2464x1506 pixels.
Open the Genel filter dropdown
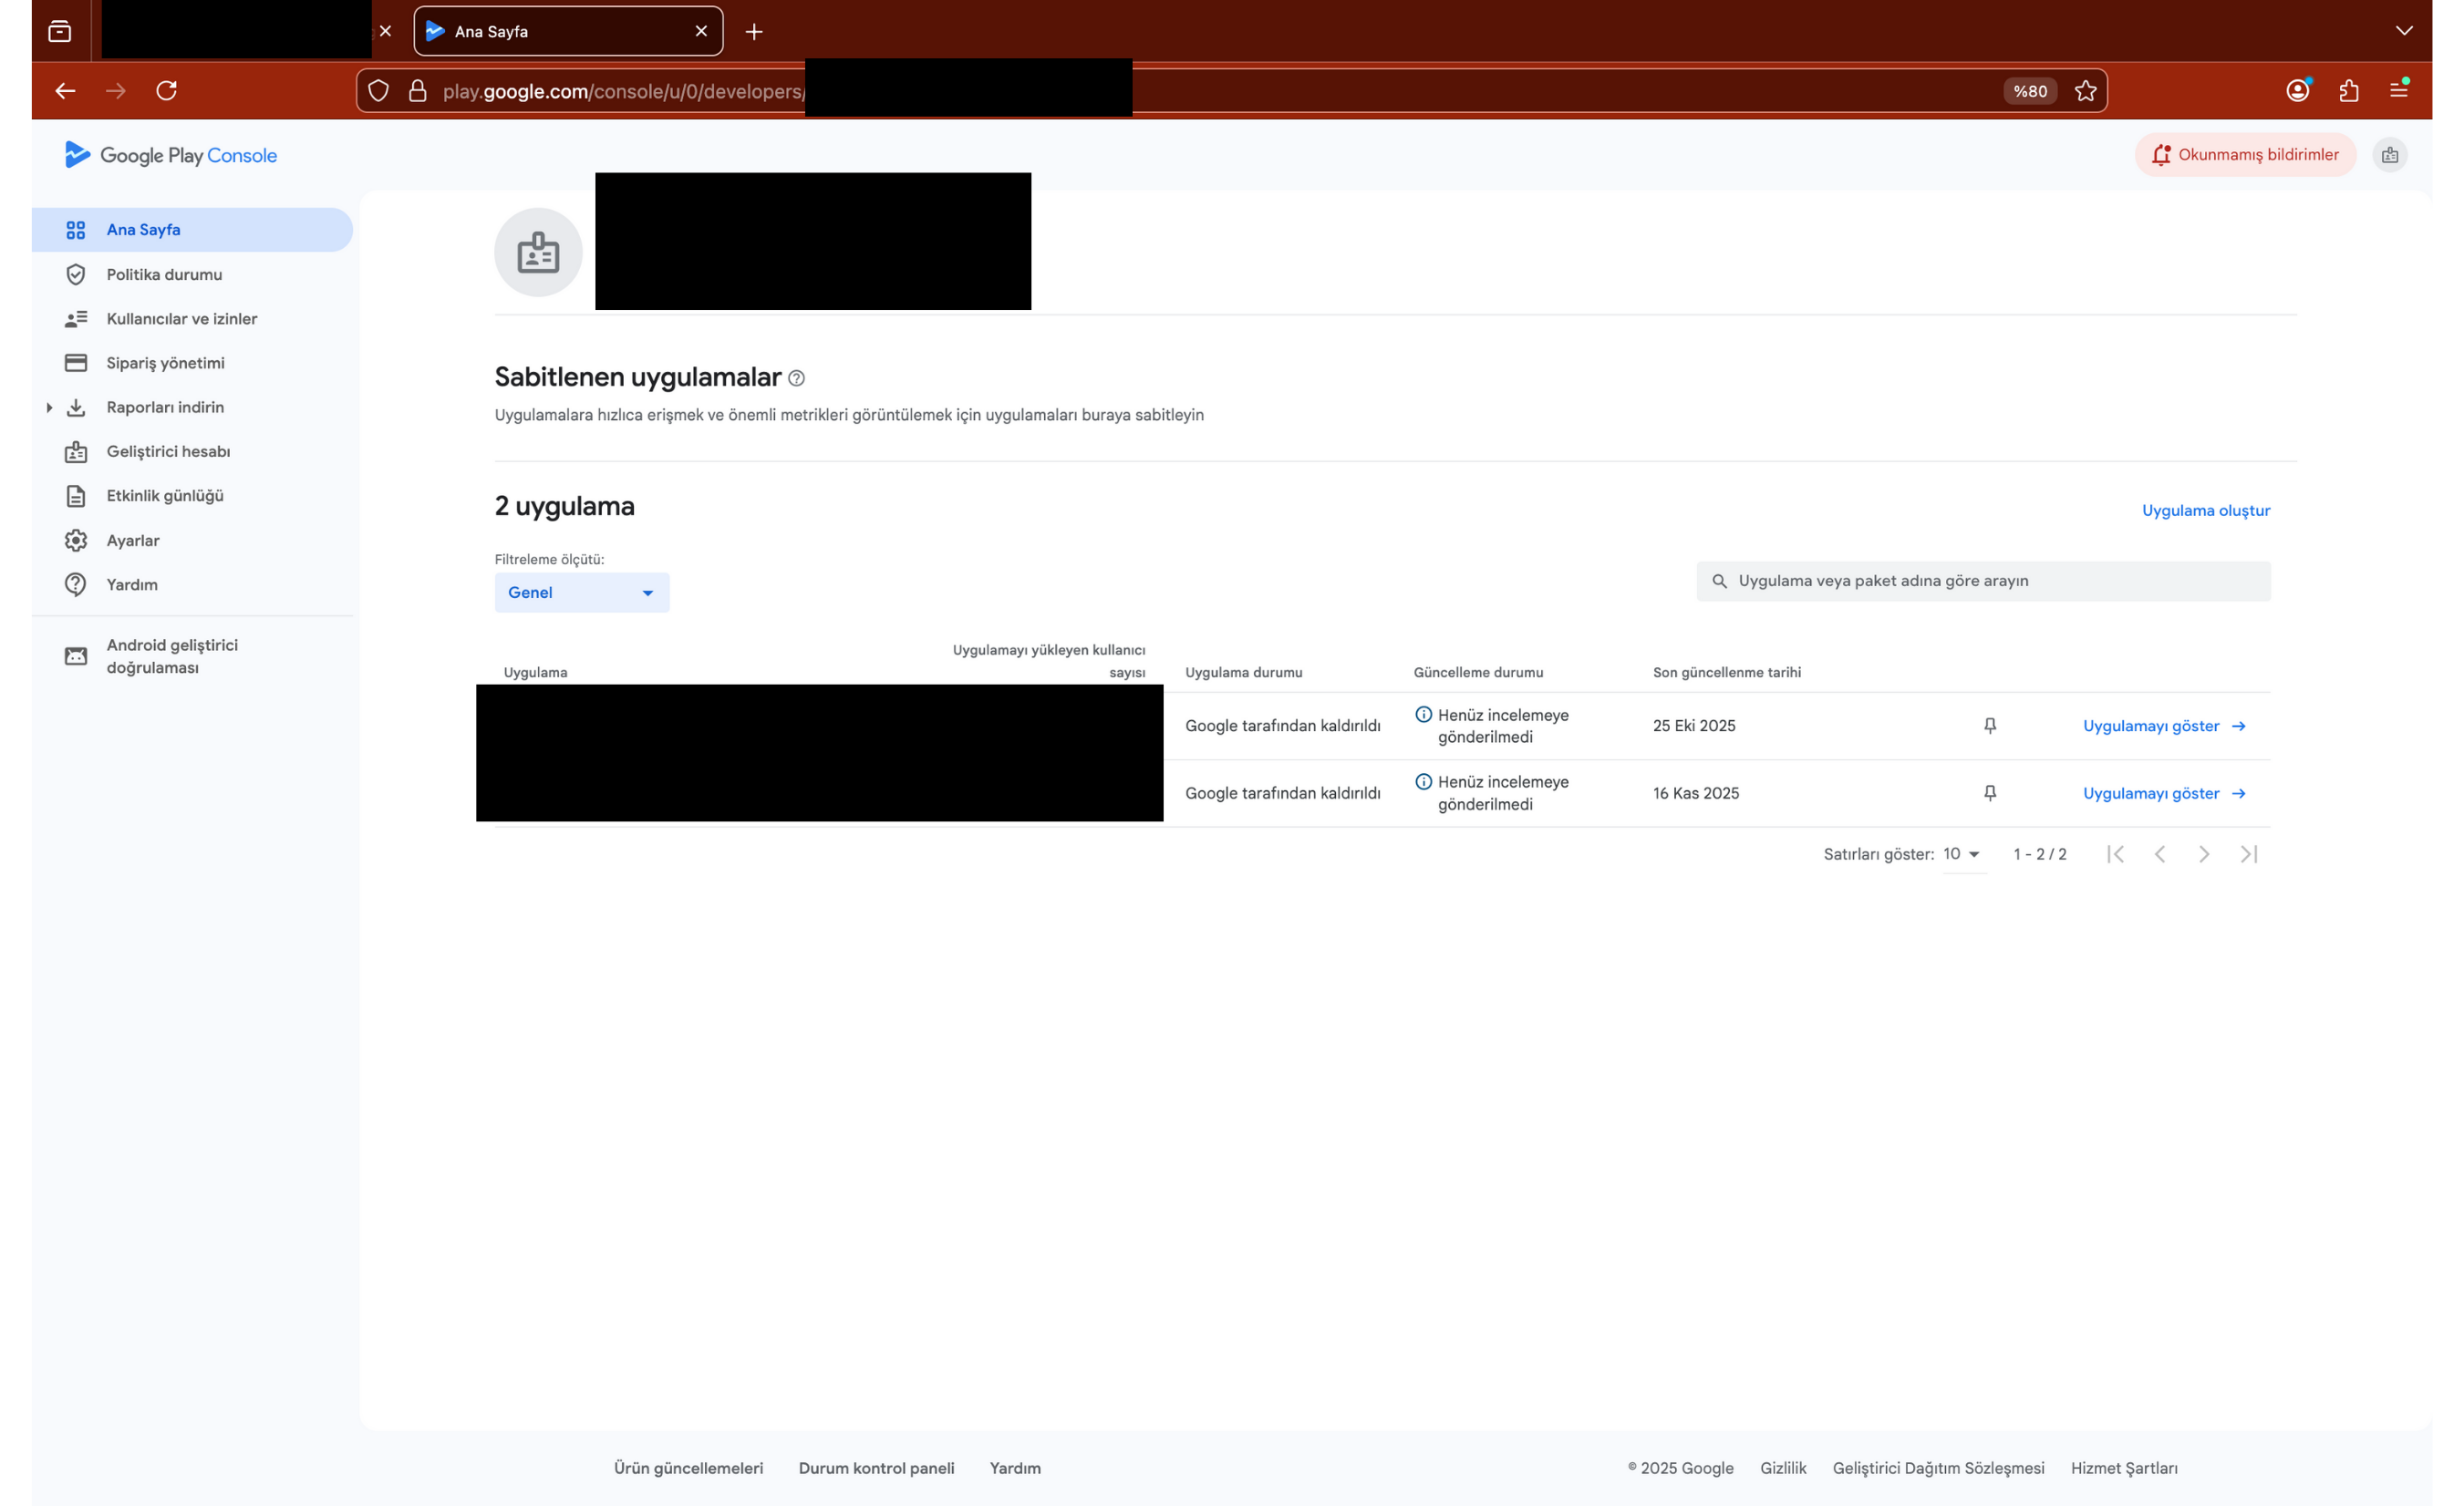pyautogui.click(x=582, y=593)
